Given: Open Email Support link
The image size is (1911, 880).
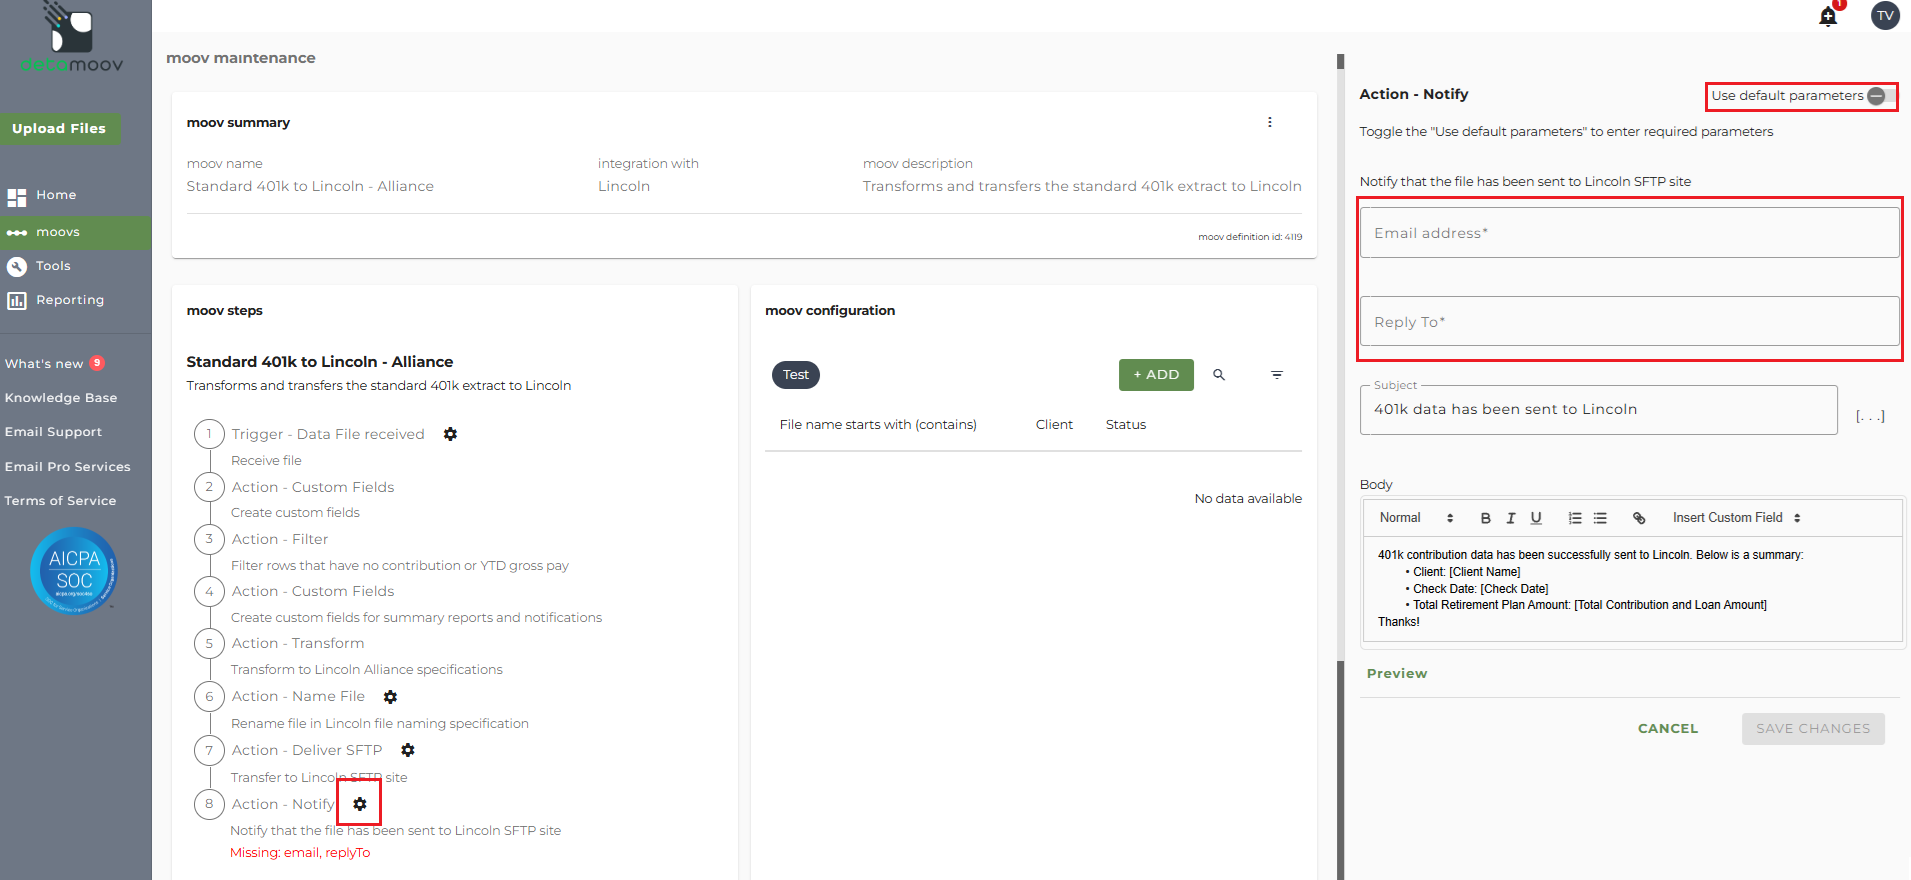Looking at the screenshot, I should (53, 432).
